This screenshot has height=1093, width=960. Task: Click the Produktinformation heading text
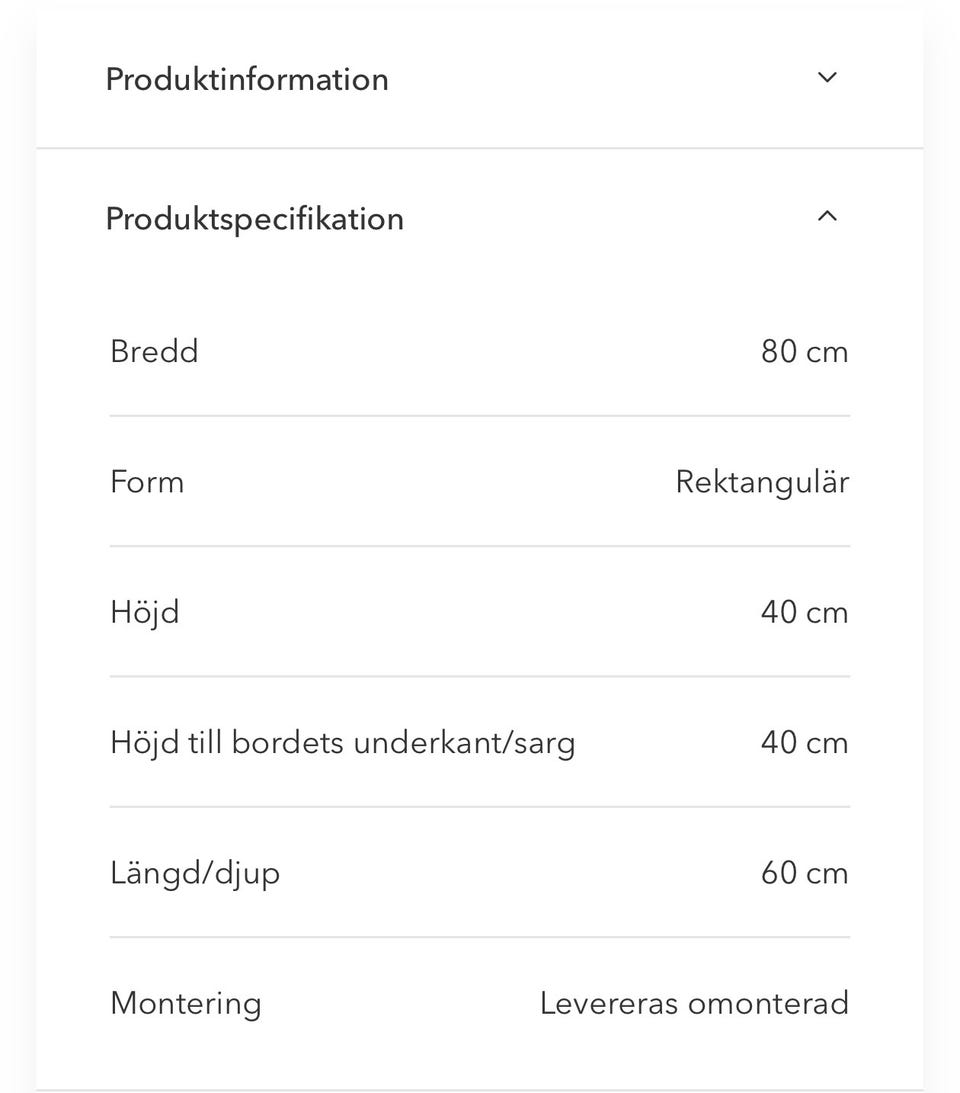pos(247,79)
